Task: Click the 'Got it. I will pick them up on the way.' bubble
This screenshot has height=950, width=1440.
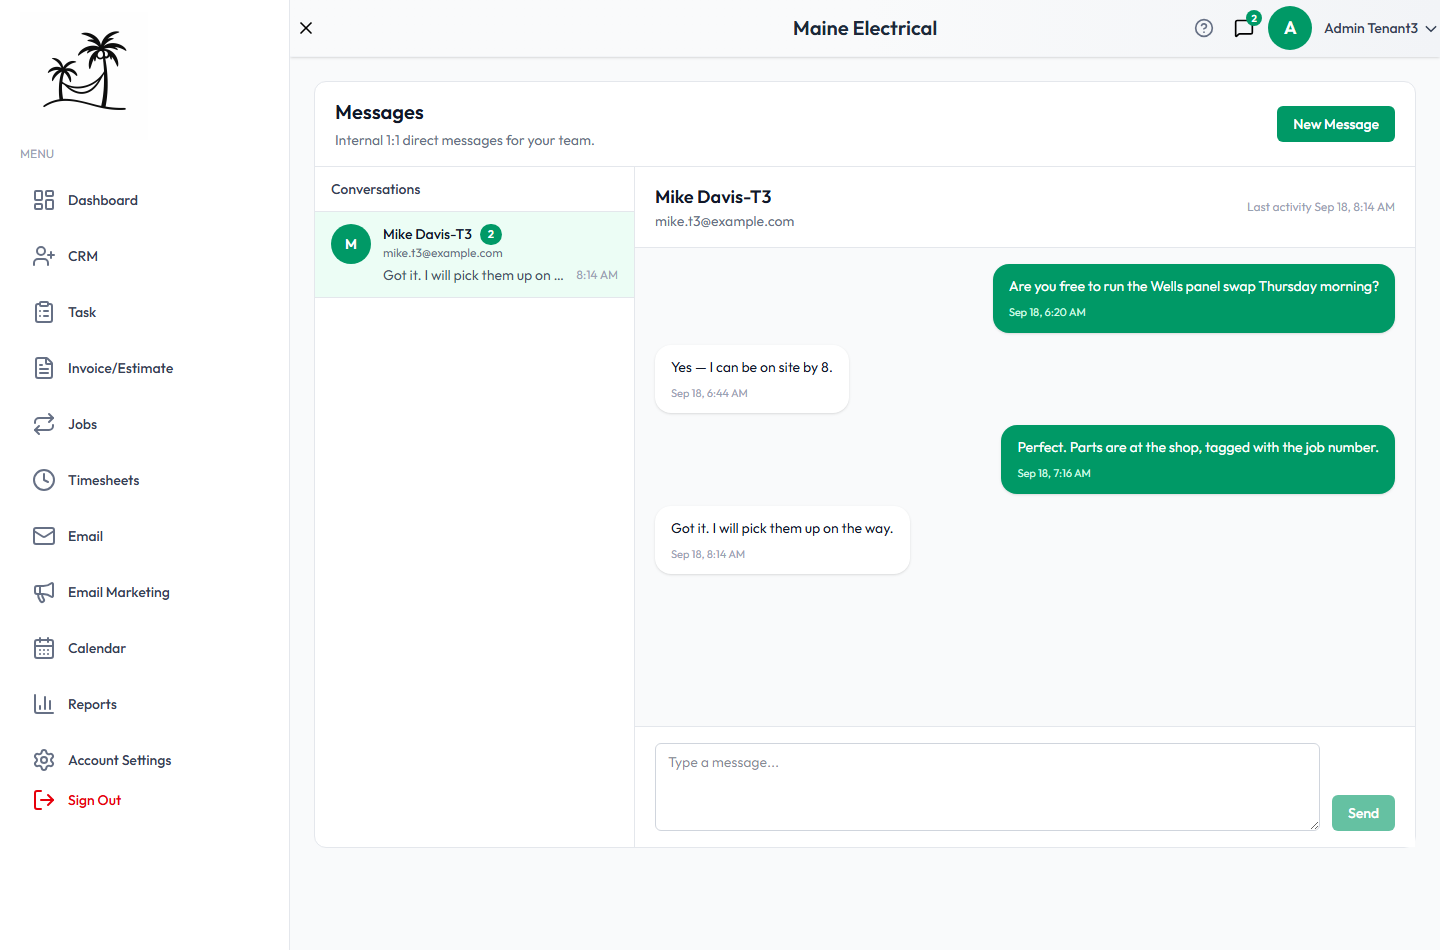Action: pyautogui.click(x=782, y=540)
